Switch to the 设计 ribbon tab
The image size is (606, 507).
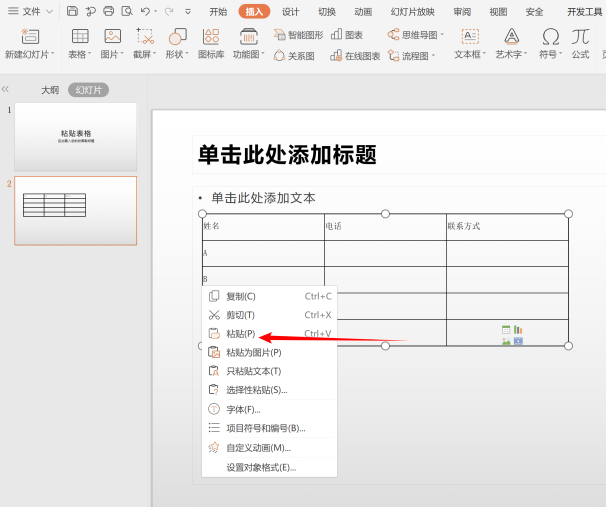coord(290,12)
